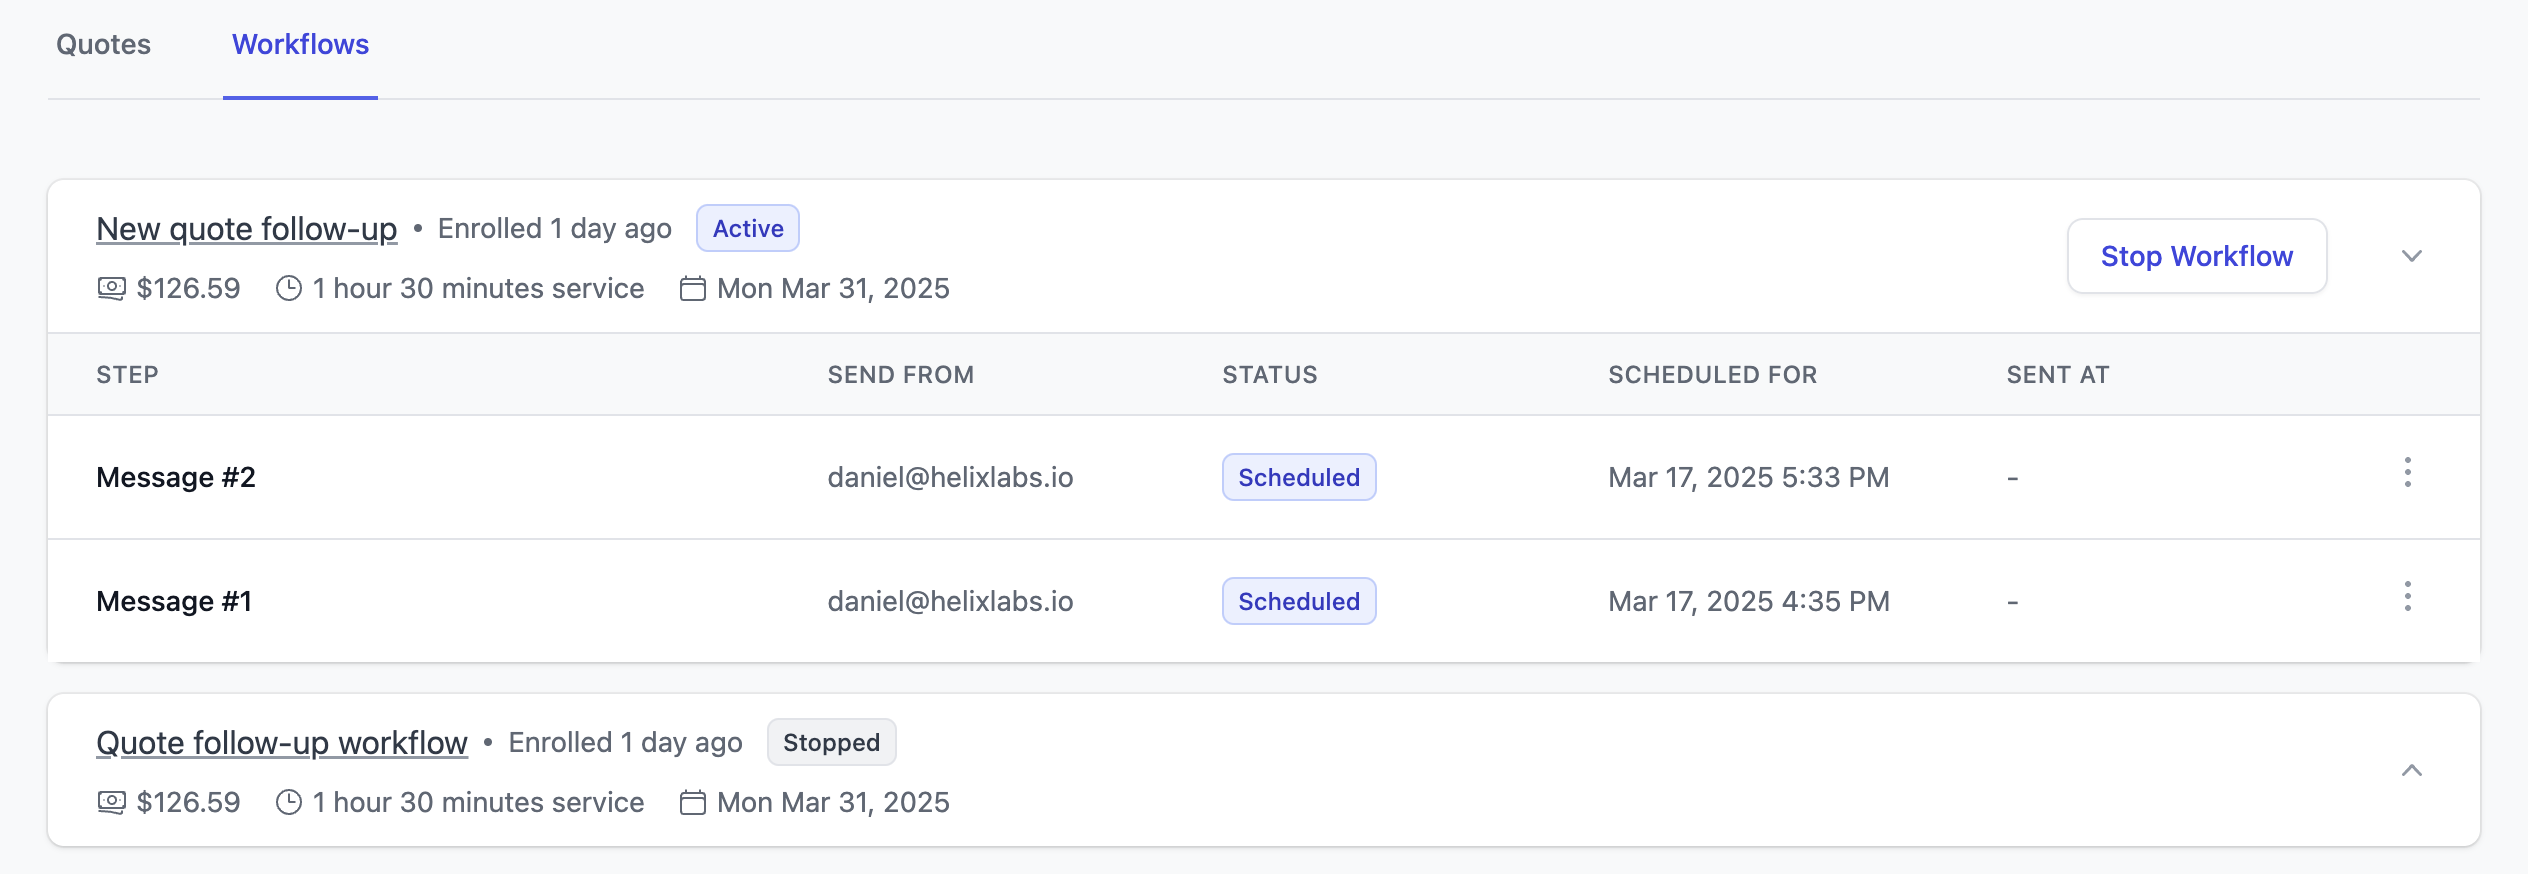The height and width of the screenshot is (874, 2528).
Task: Click the clock icon in New quote follow-up card
Action: pyautogui.click(x=289, y=289)
